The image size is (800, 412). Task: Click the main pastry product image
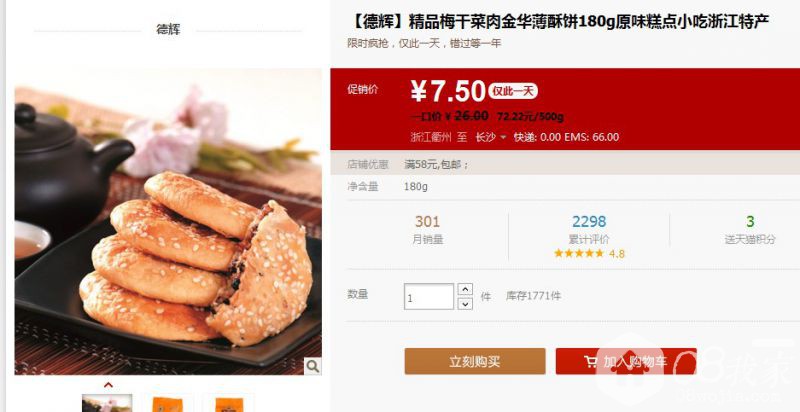coord(168,222)
